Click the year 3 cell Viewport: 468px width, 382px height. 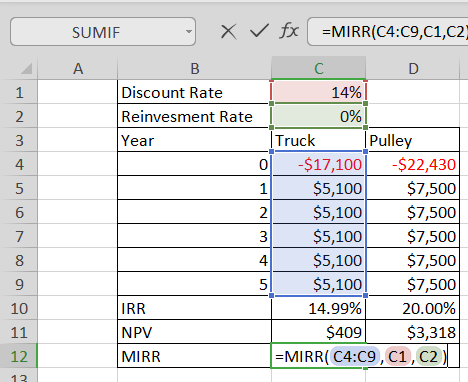pos(195,236)
